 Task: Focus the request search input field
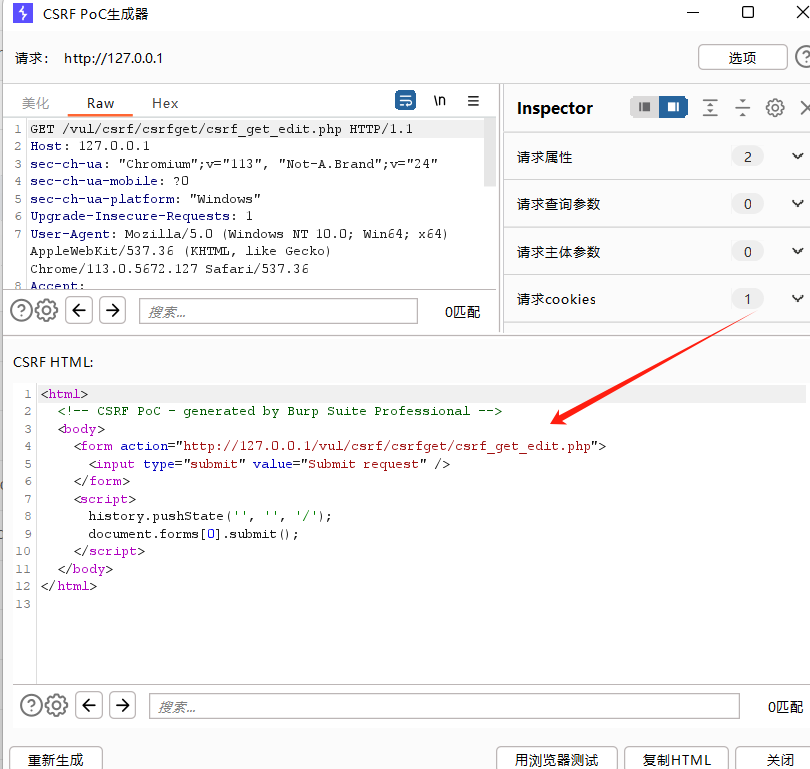[278, 311]
